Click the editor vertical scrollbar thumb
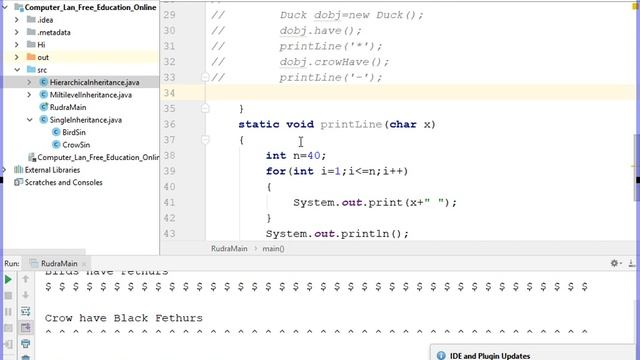 pos(636,167)
